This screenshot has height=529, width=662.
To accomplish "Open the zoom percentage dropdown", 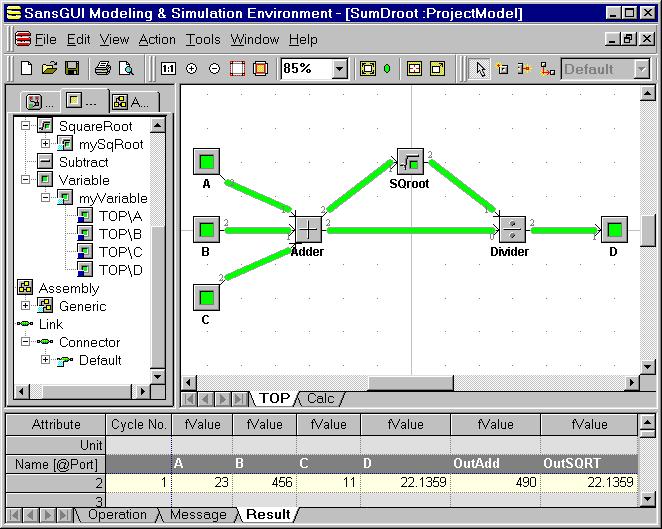I will click(x=339, y=69).
